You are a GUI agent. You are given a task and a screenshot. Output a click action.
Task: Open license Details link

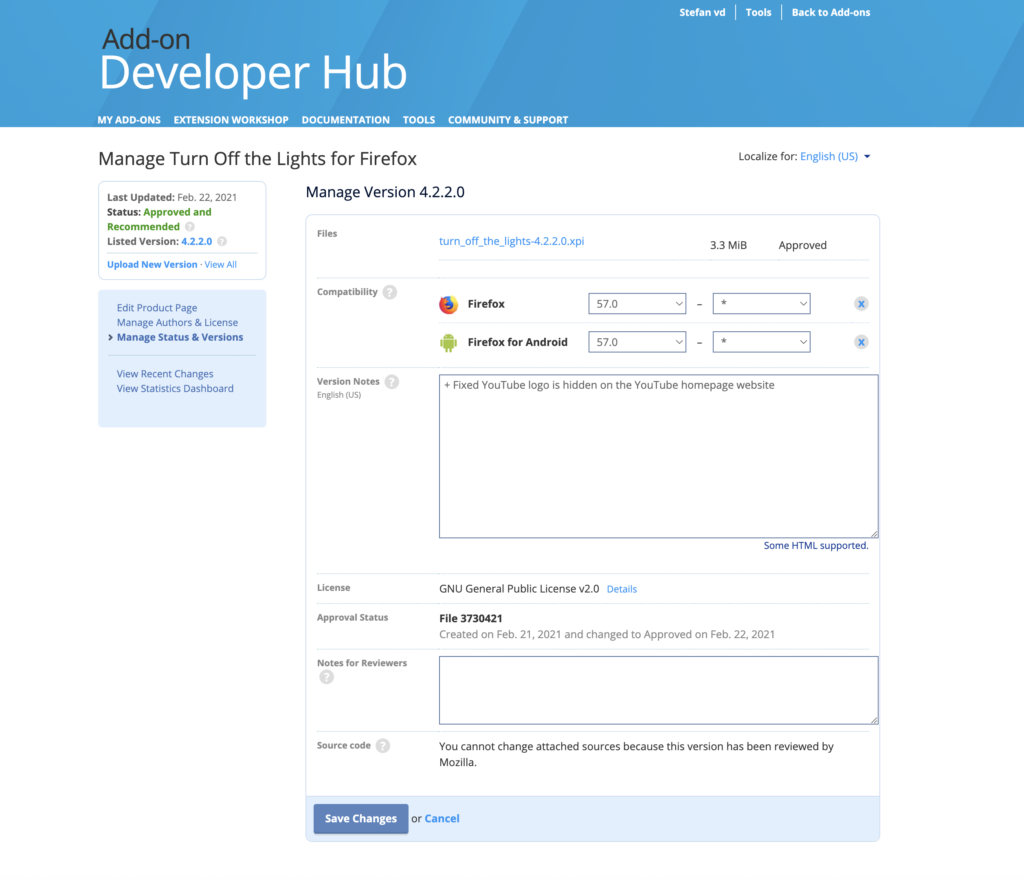tap(622, 589)
